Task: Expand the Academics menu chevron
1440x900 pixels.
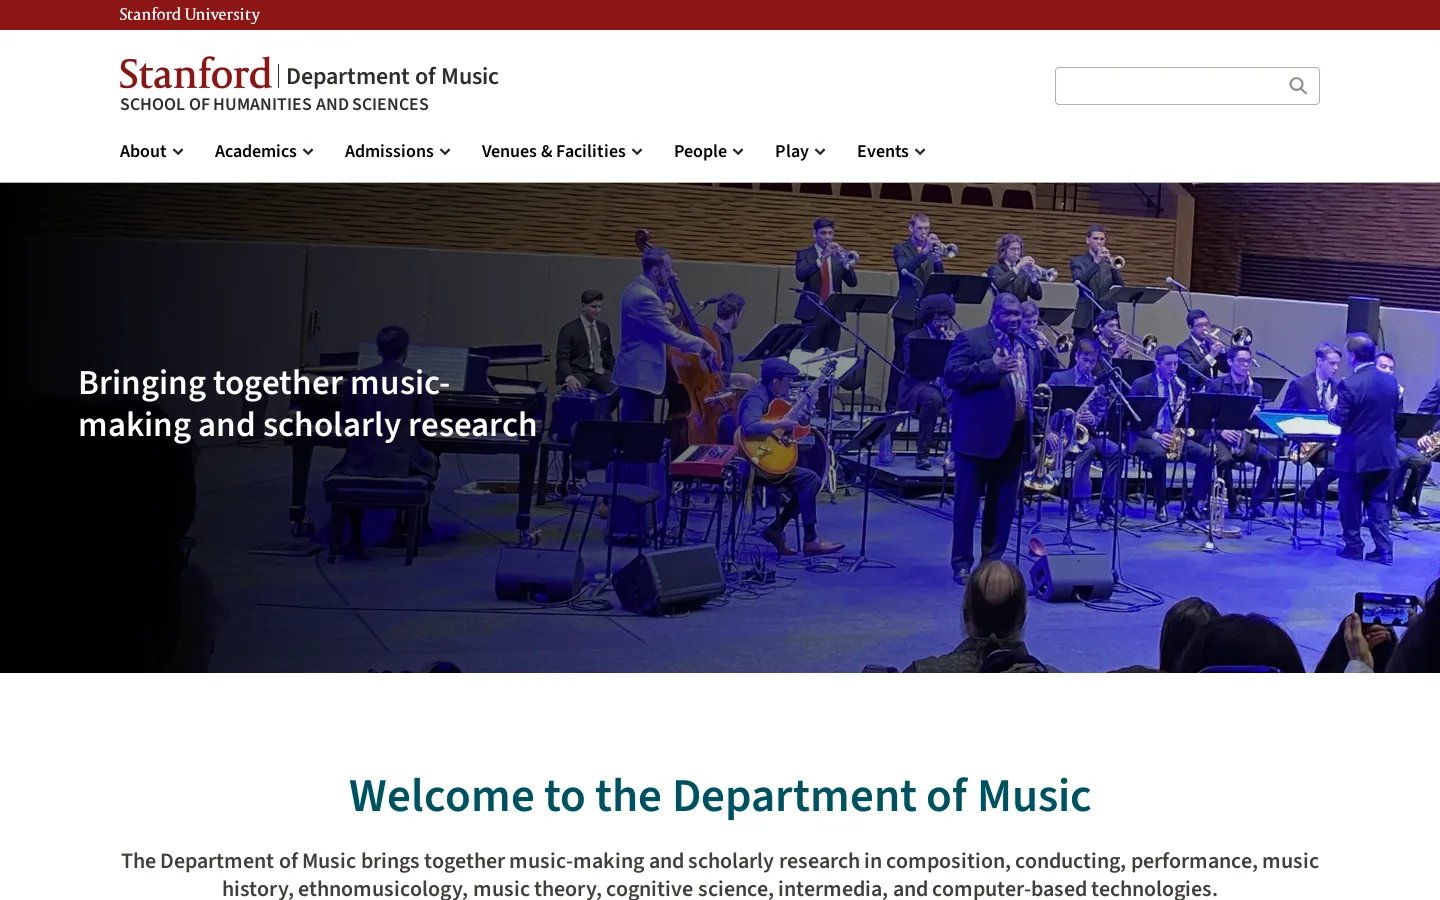Action: pyautogui.click(x=308, y=152)
